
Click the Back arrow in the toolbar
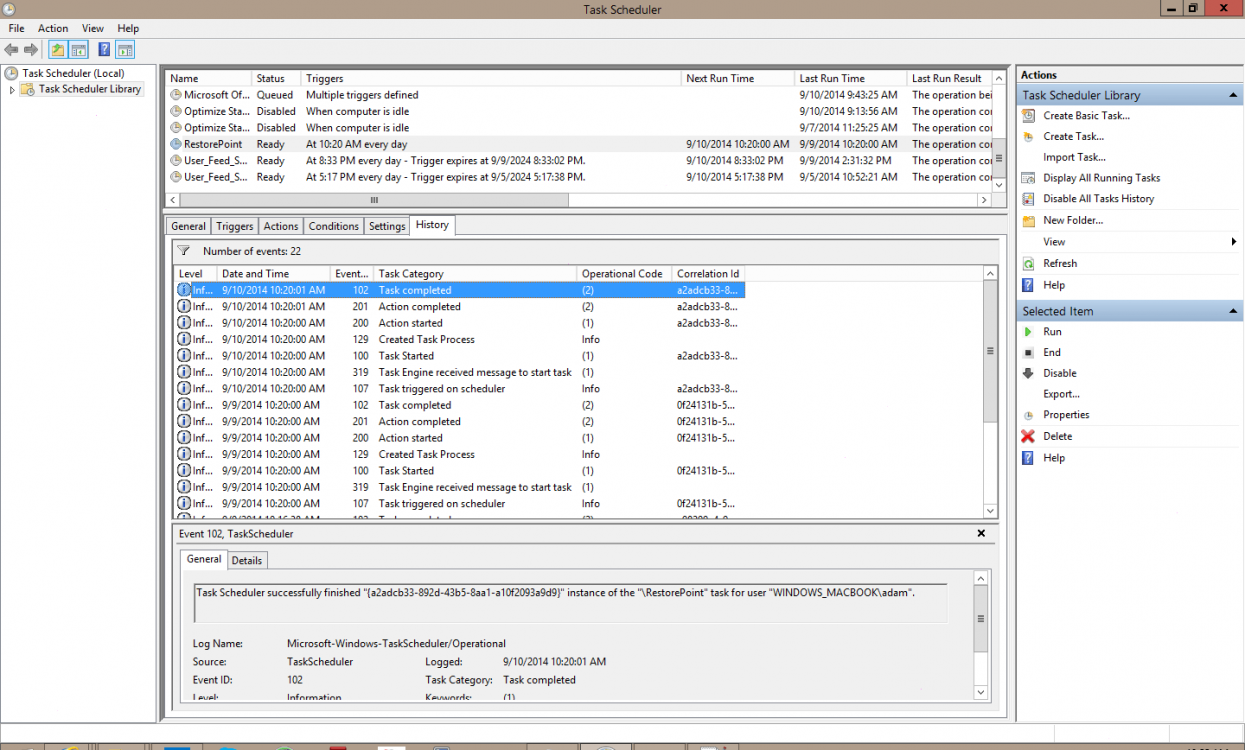pos(11,50)
